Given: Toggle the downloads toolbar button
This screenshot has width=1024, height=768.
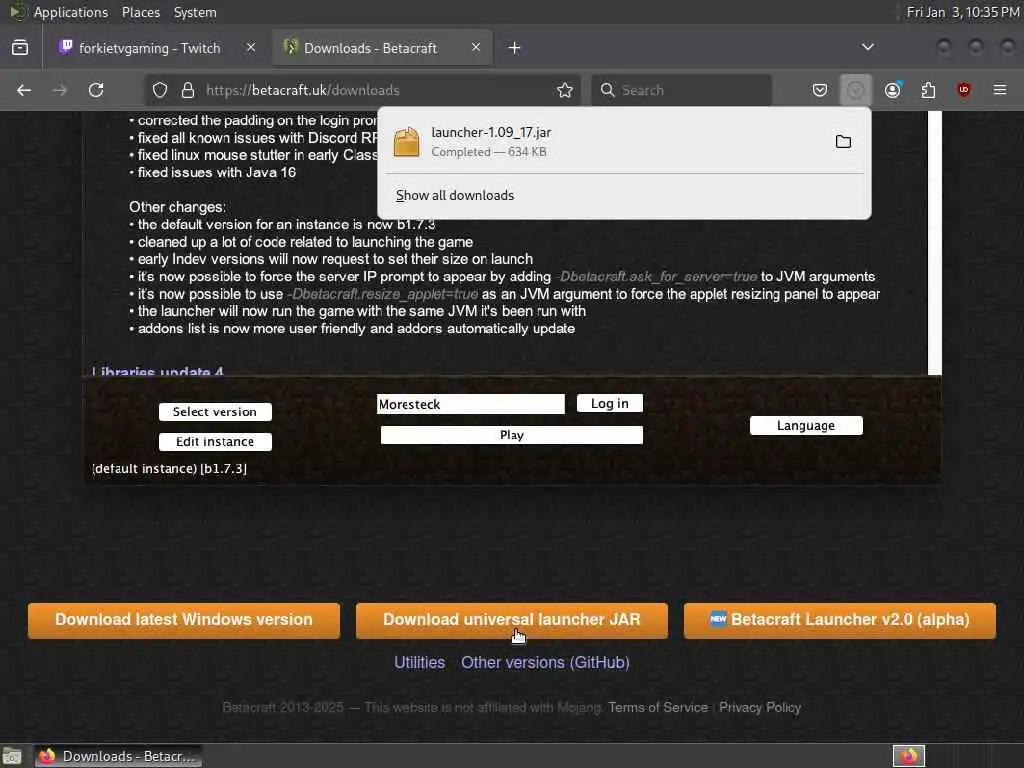Looking at the screenshot, I should (856, 90).
